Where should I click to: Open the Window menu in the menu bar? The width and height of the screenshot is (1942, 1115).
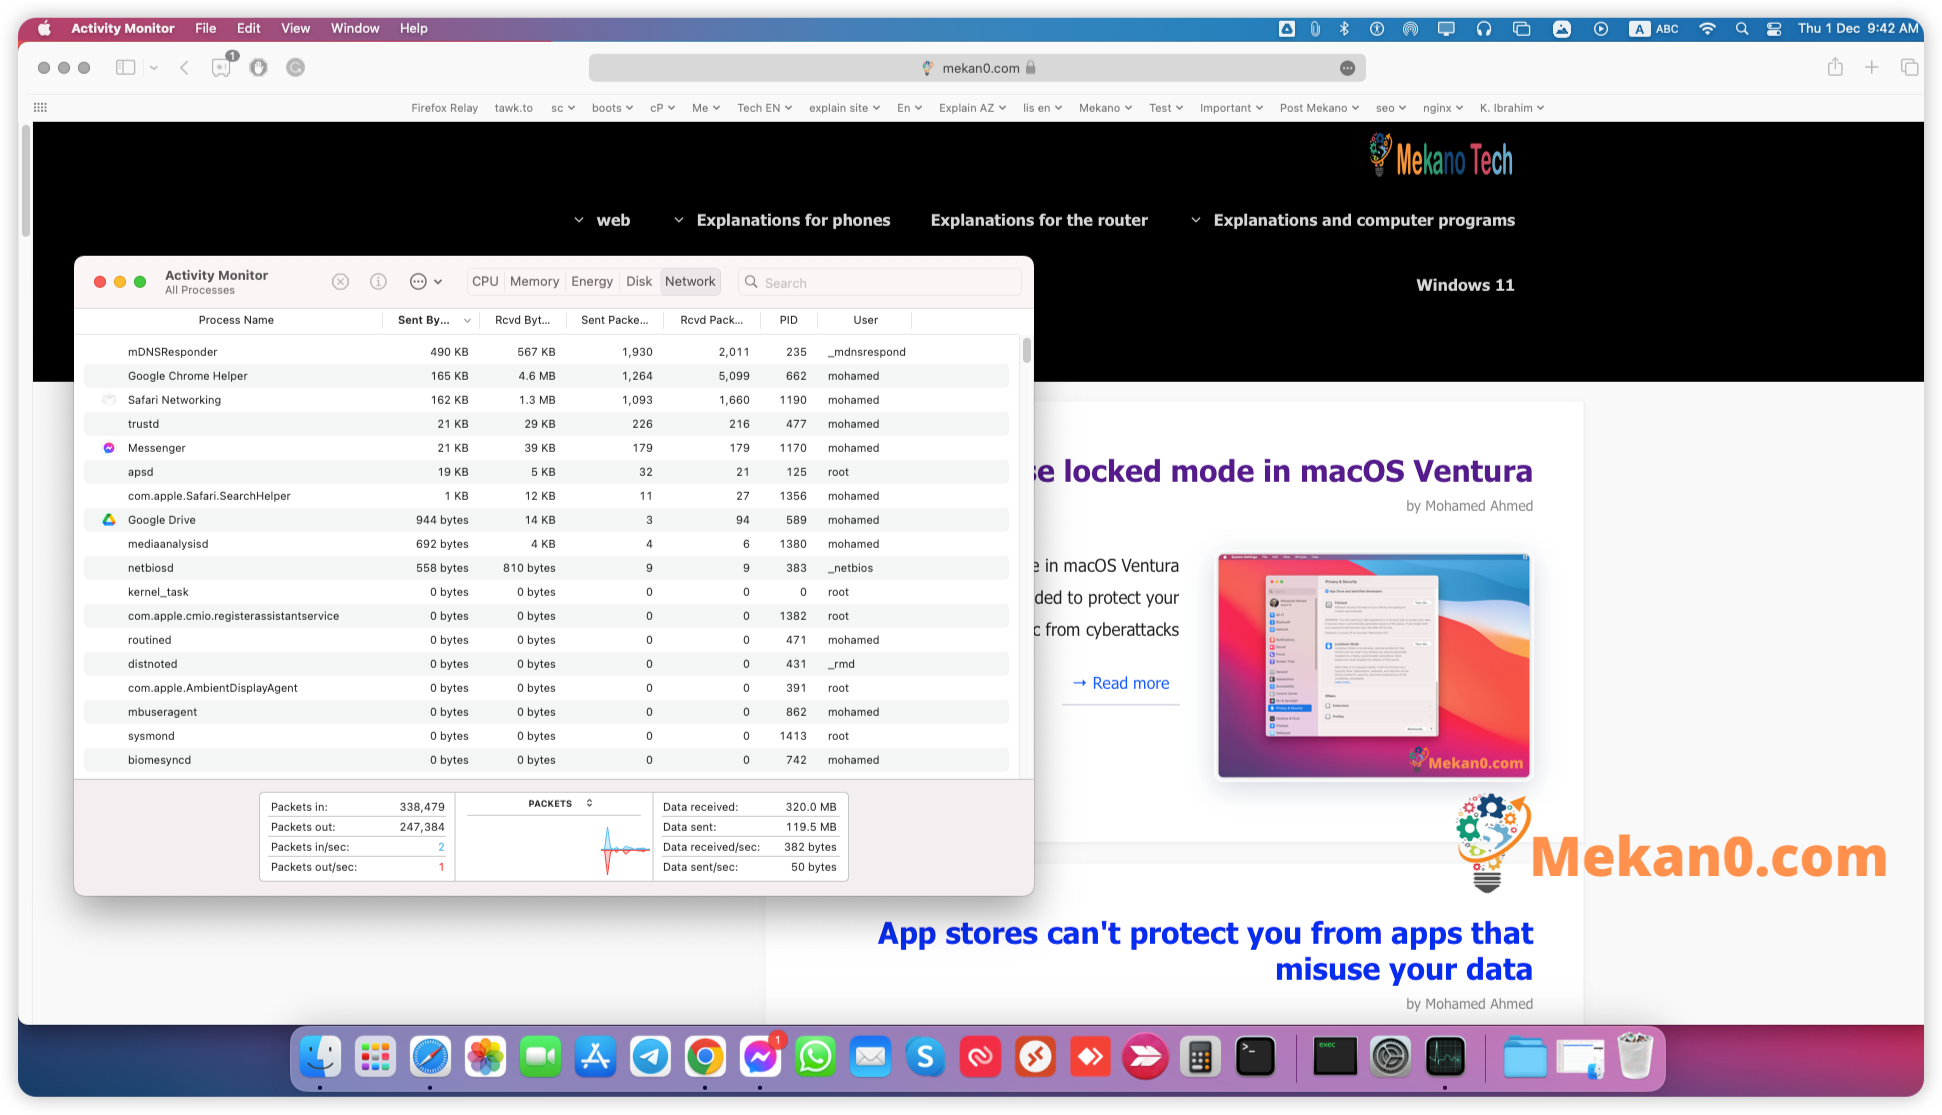coord(355,28)
